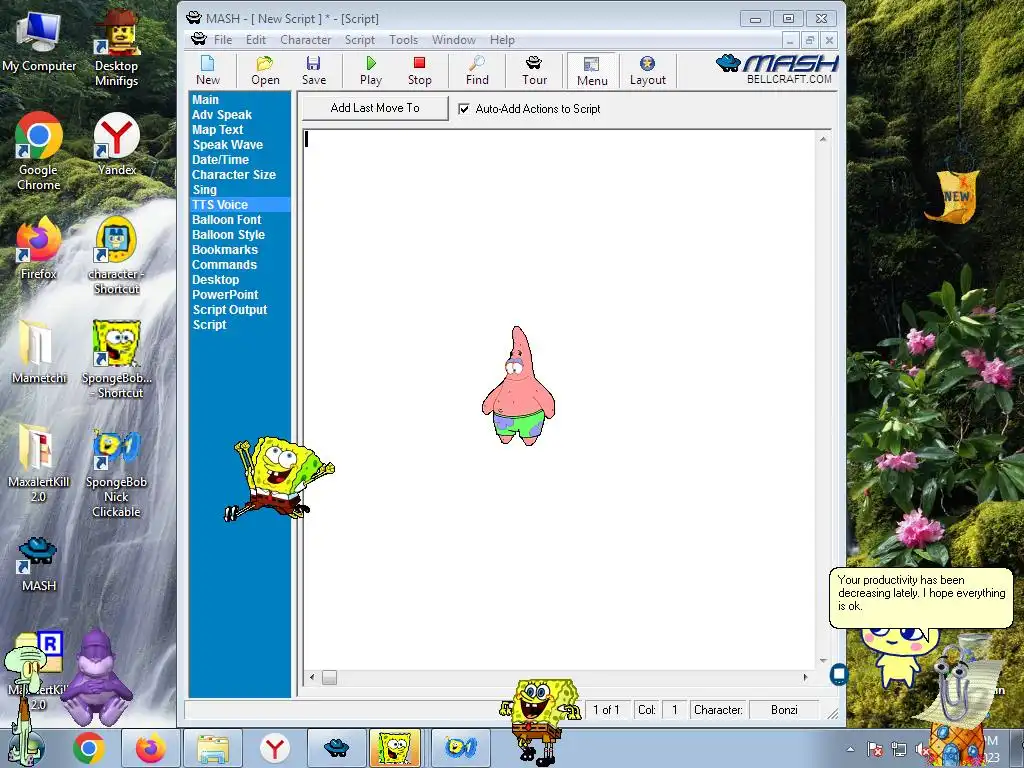Image resolution: width=1024 pixels, height=768 pixels.
Task: Open Script Output in the sidebar
Action: [230, 310]
